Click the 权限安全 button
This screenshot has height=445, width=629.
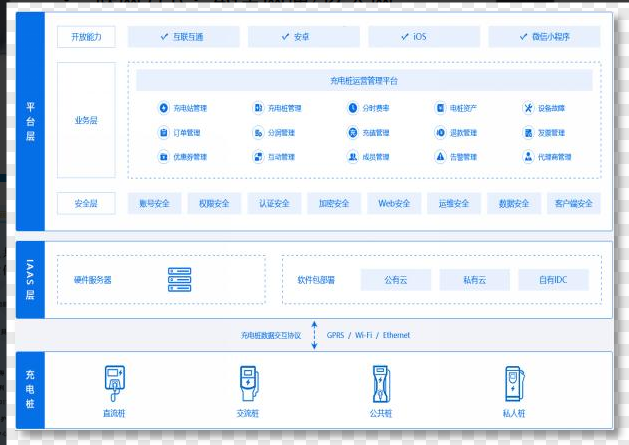click(214, 203)
